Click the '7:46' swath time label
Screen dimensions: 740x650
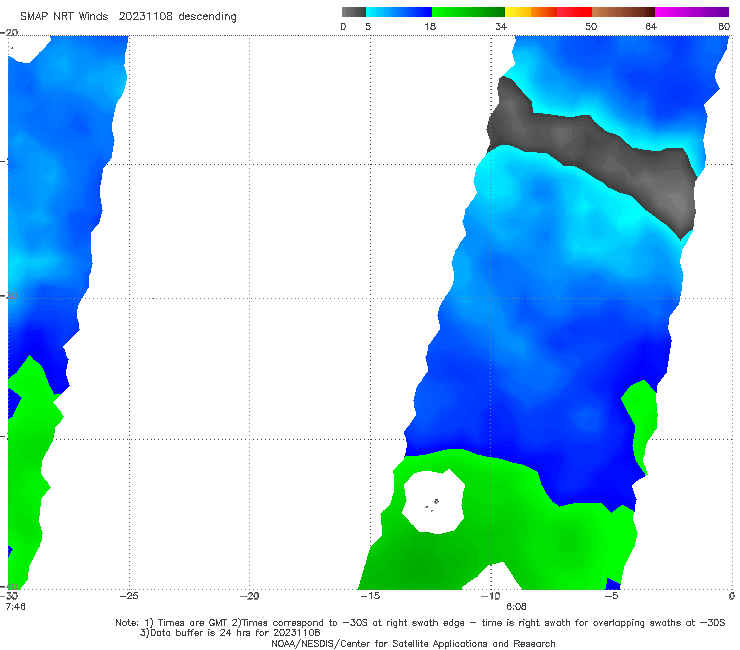tap(16, 606)
